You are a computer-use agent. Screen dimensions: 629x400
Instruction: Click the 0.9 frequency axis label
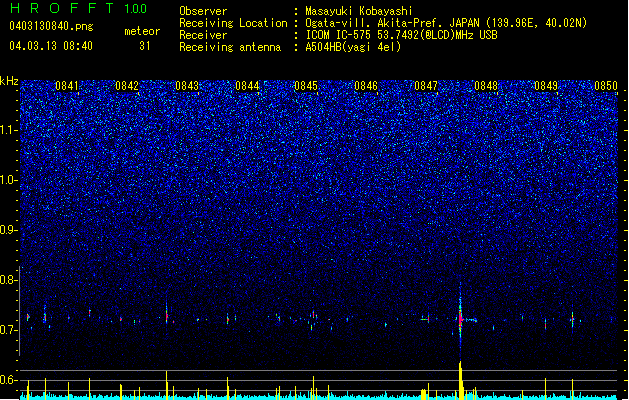click(x=9, y=230)
